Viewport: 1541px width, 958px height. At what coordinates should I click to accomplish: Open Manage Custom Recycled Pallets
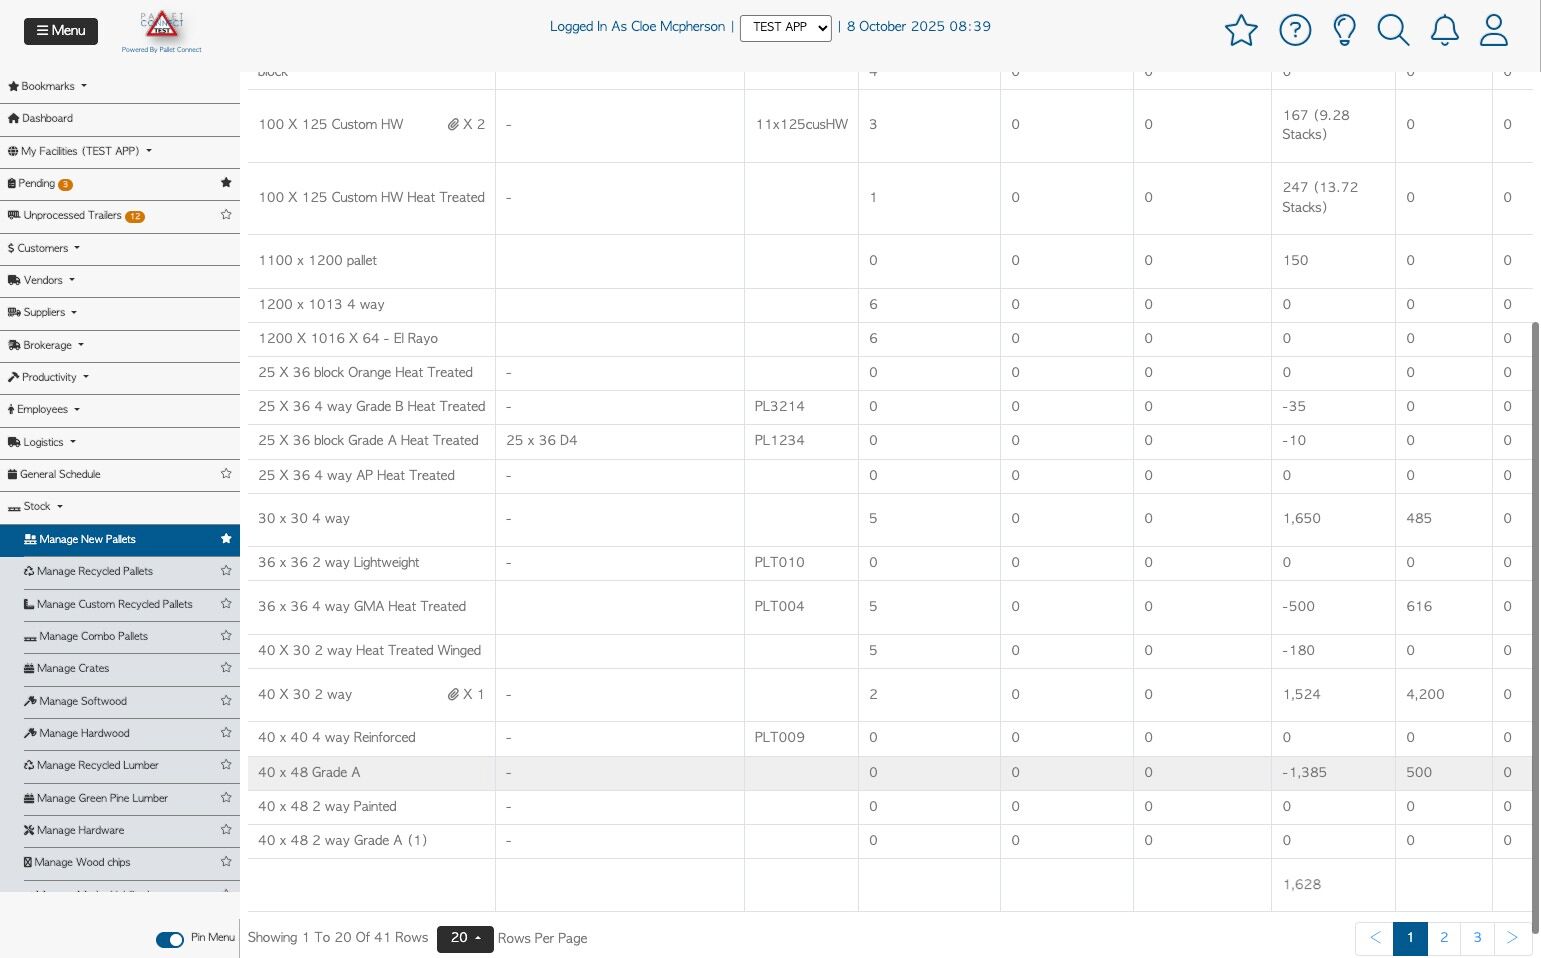pos(108,604)
